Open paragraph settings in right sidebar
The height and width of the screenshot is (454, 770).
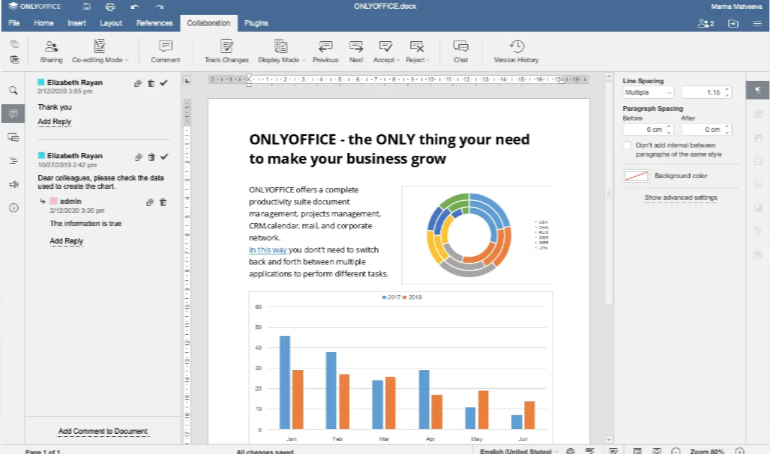click(x=758, y=90)
